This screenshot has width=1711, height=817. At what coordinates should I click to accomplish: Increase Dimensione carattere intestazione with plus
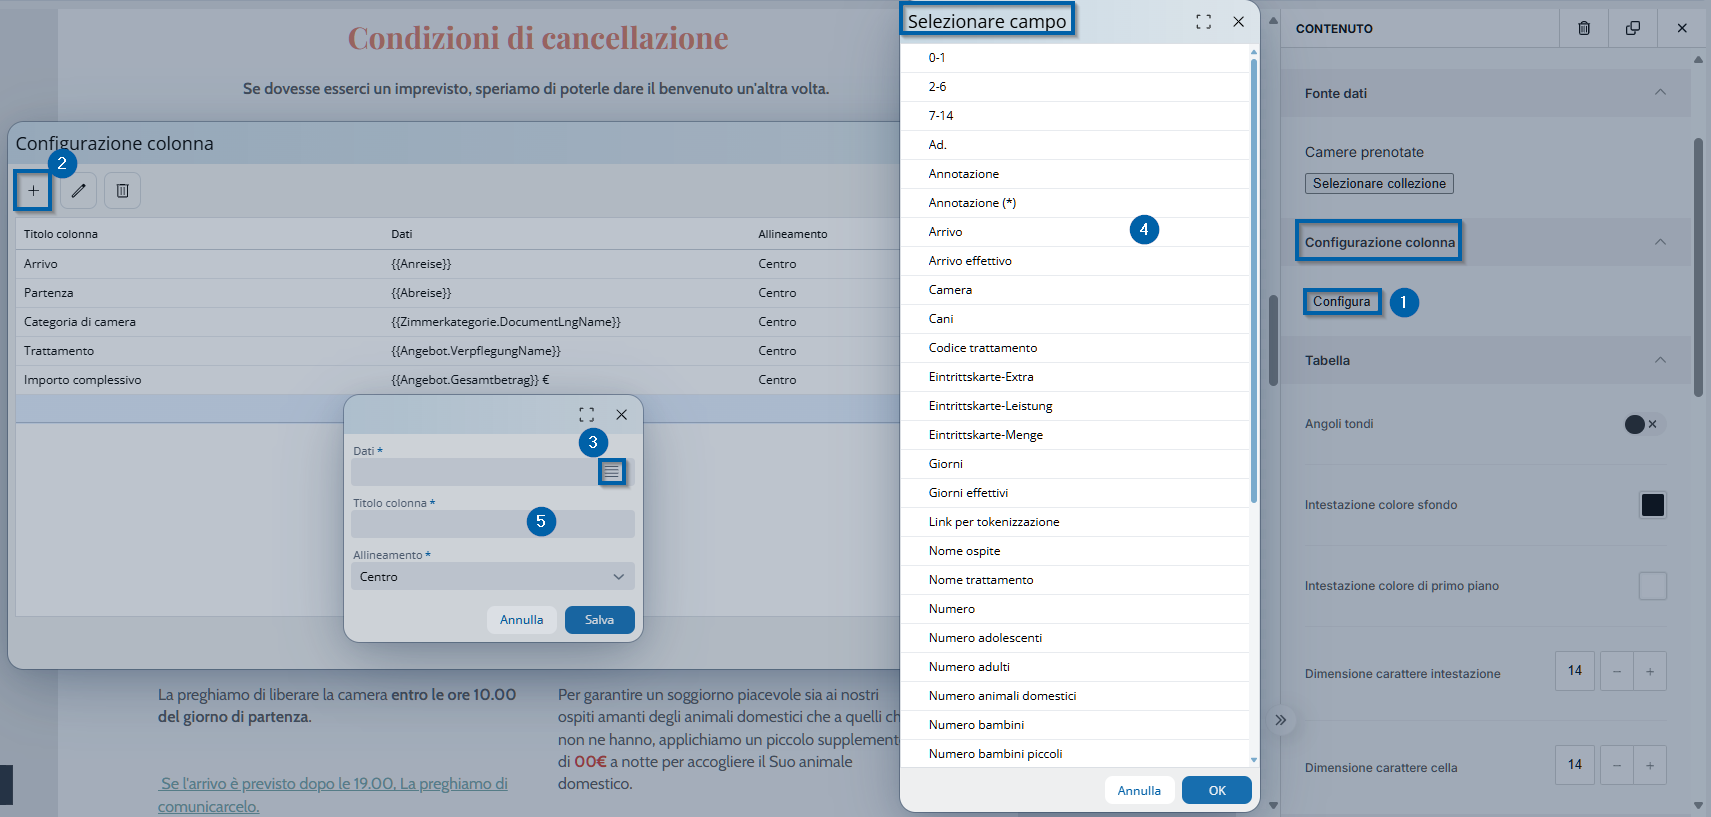[1650, 672]
